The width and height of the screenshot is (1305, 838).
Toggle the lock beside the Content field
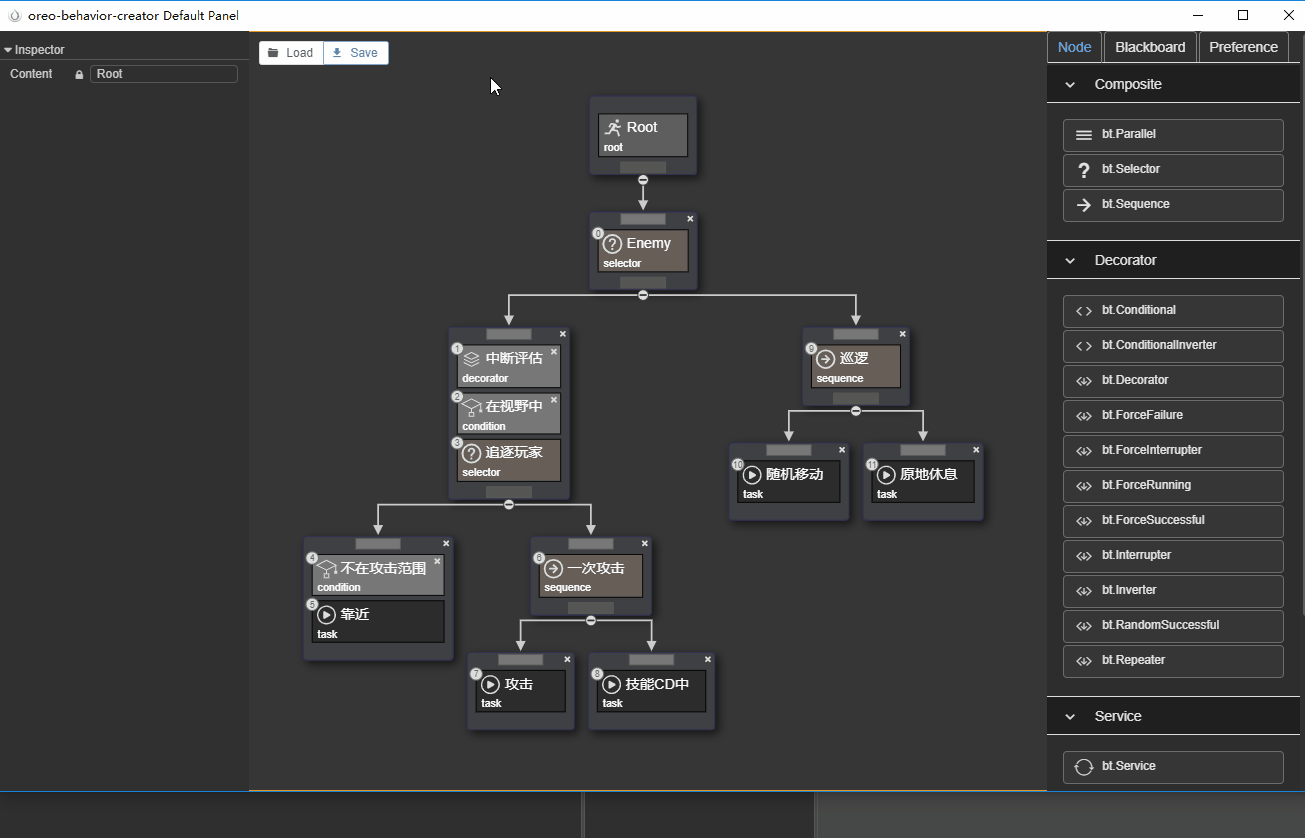click(x=78, y=73)
